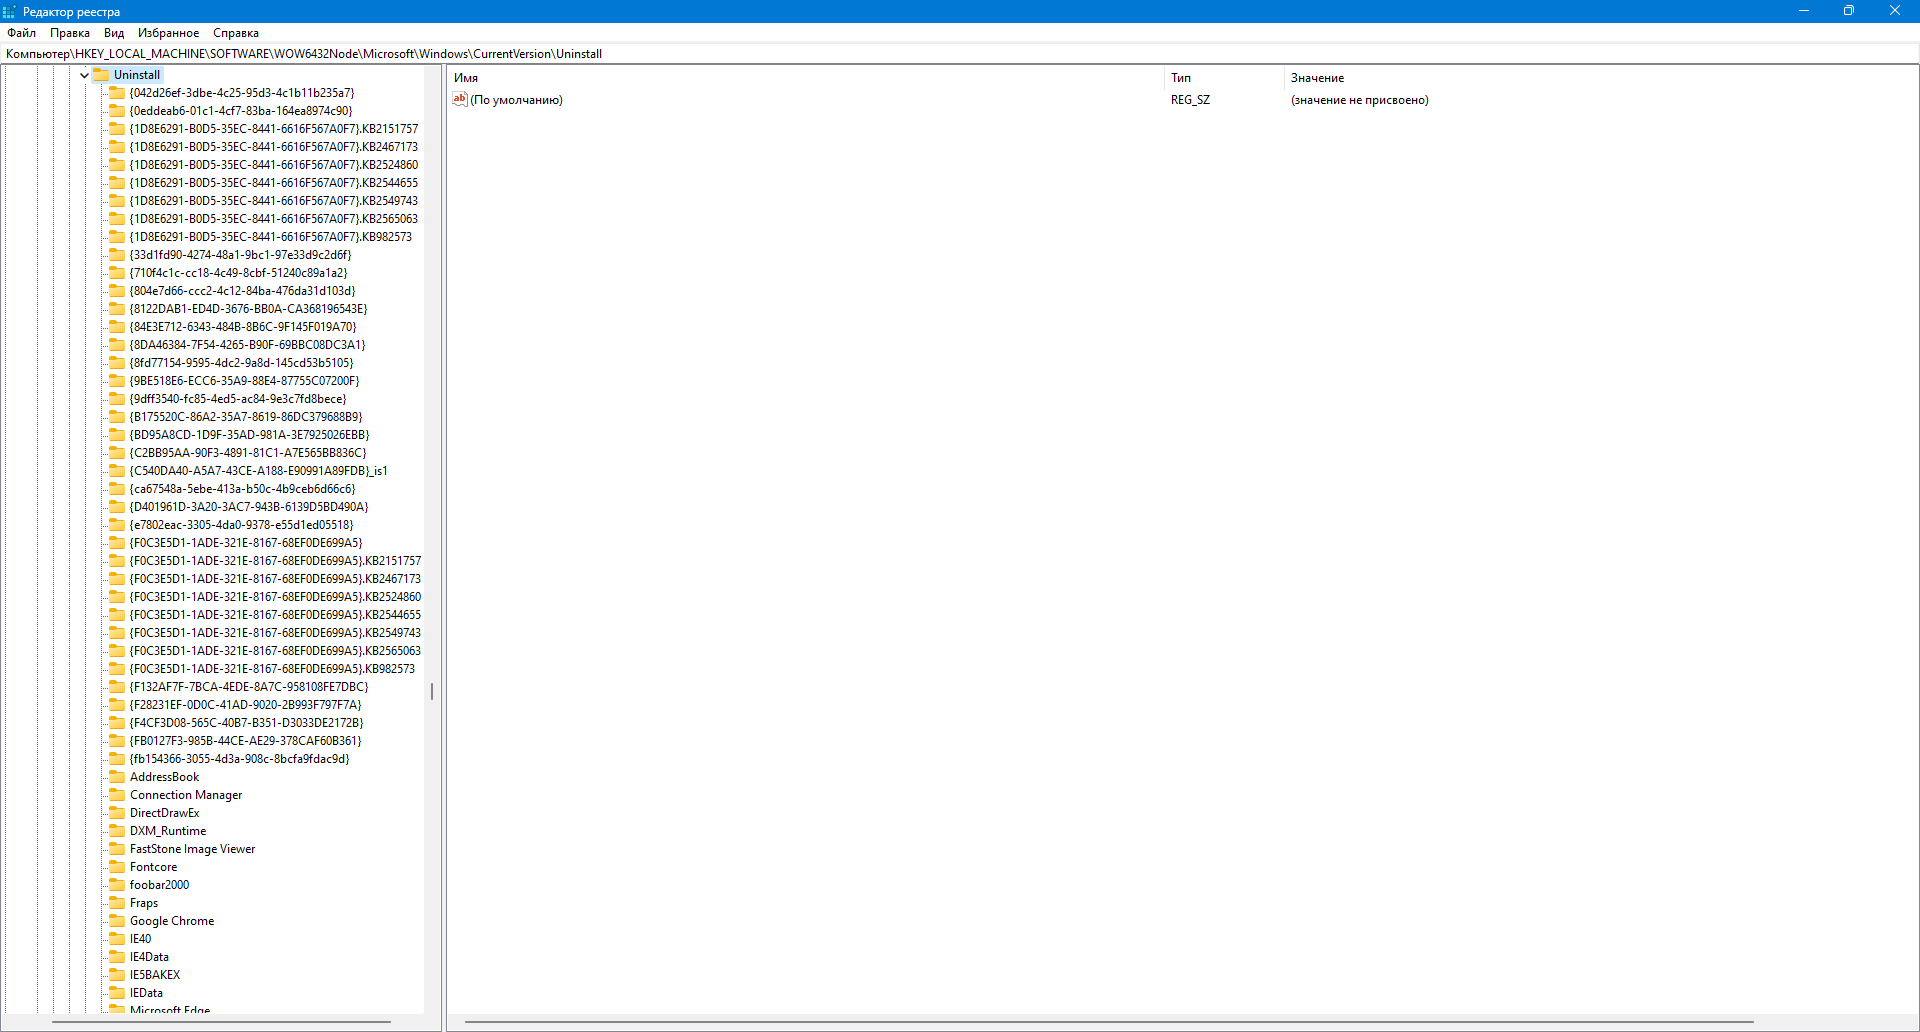Click the string value icon of (По умолчанию)

point(460,99)
